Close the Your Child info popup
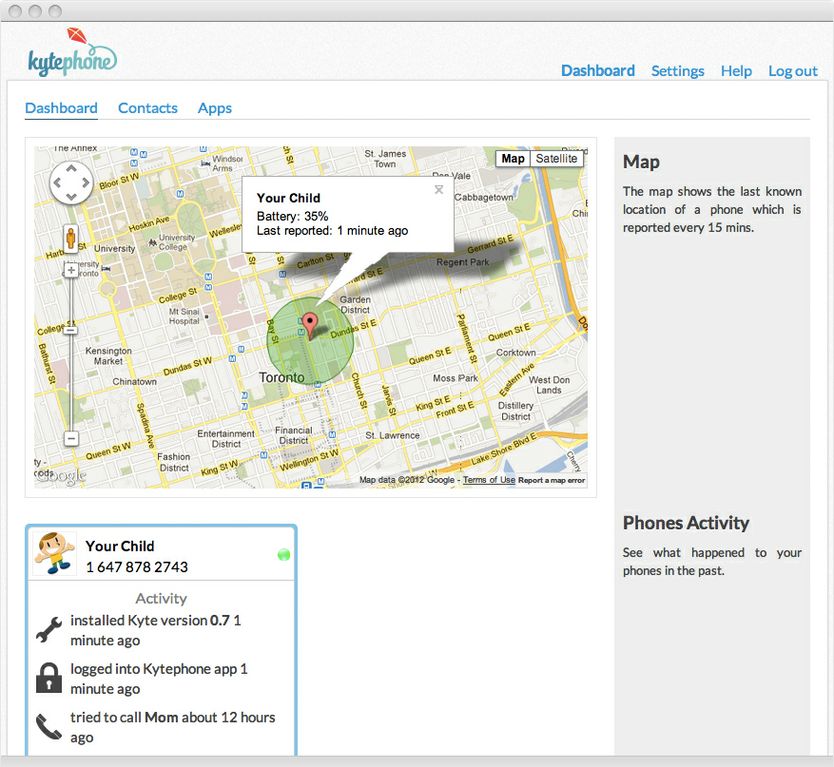 coord(438,190)
